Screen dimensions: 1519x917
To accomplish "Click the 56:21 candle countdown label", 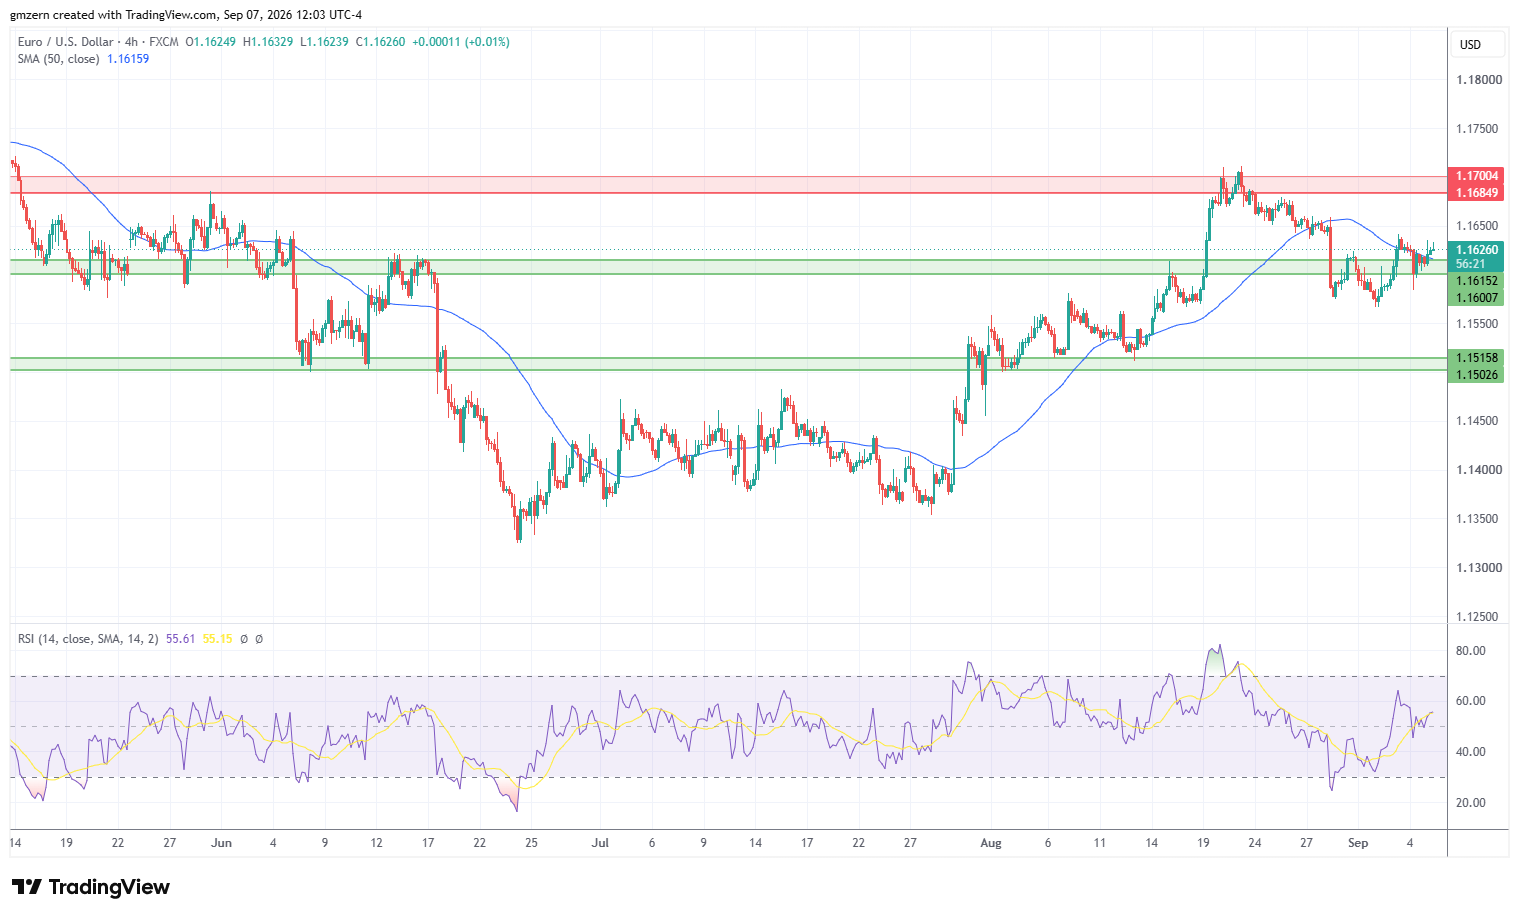I will [x=1470, y=265].
